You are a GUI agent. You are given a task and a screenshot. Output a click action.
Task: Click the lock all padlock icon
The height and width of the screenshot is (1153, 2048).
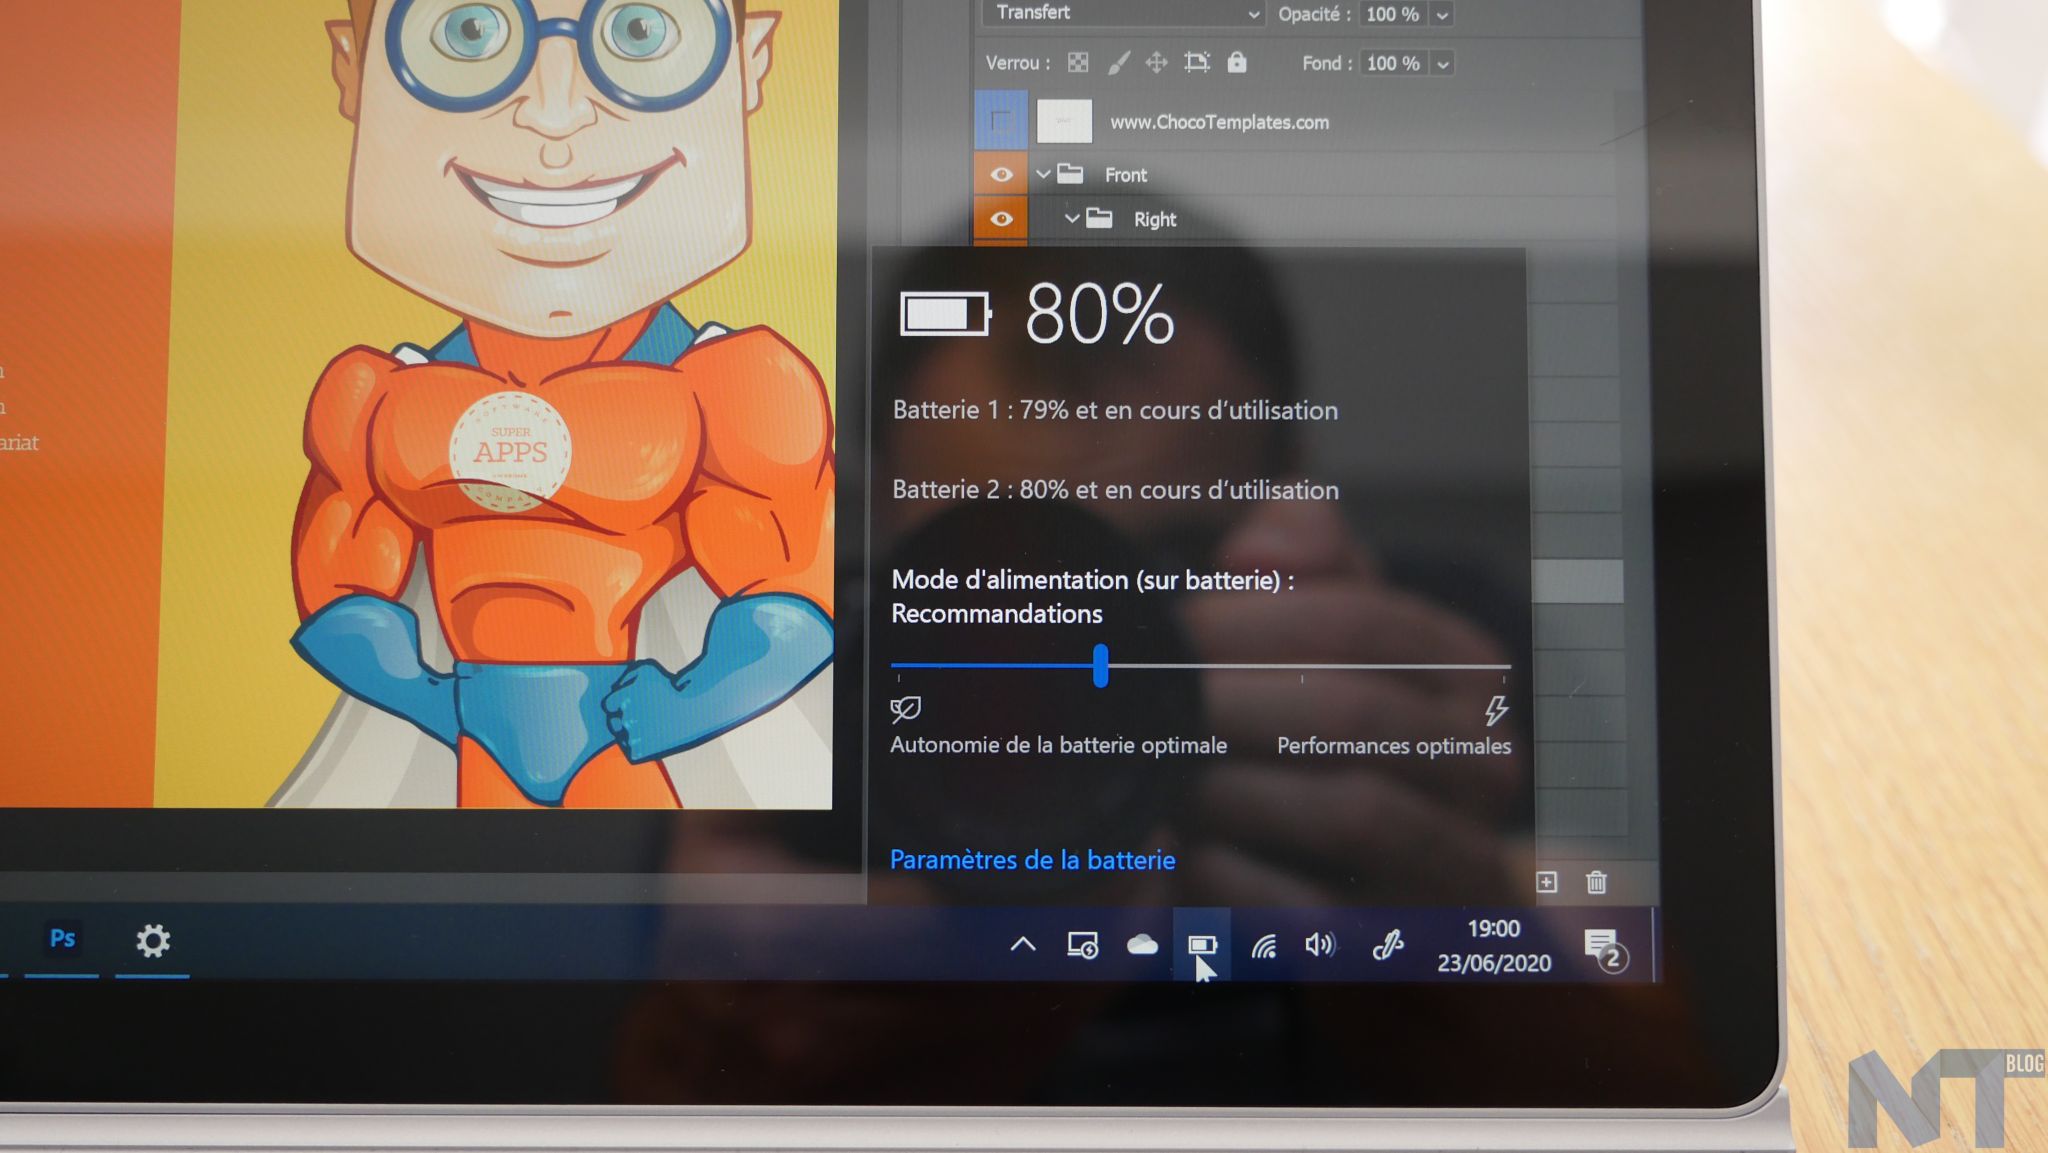1237,63
